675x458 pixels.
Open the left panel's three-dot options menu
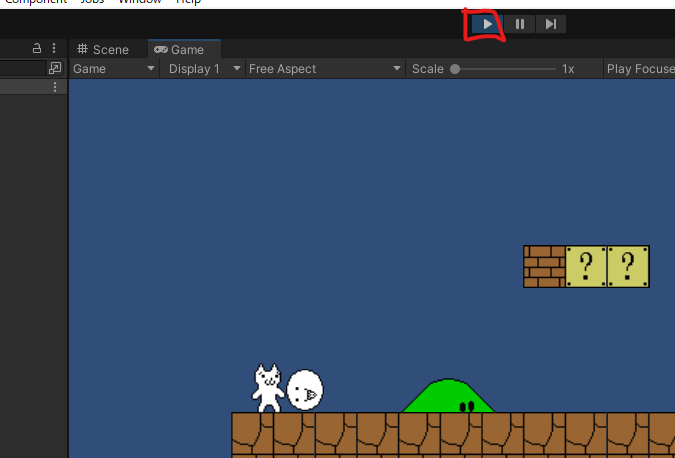point(54,48)
